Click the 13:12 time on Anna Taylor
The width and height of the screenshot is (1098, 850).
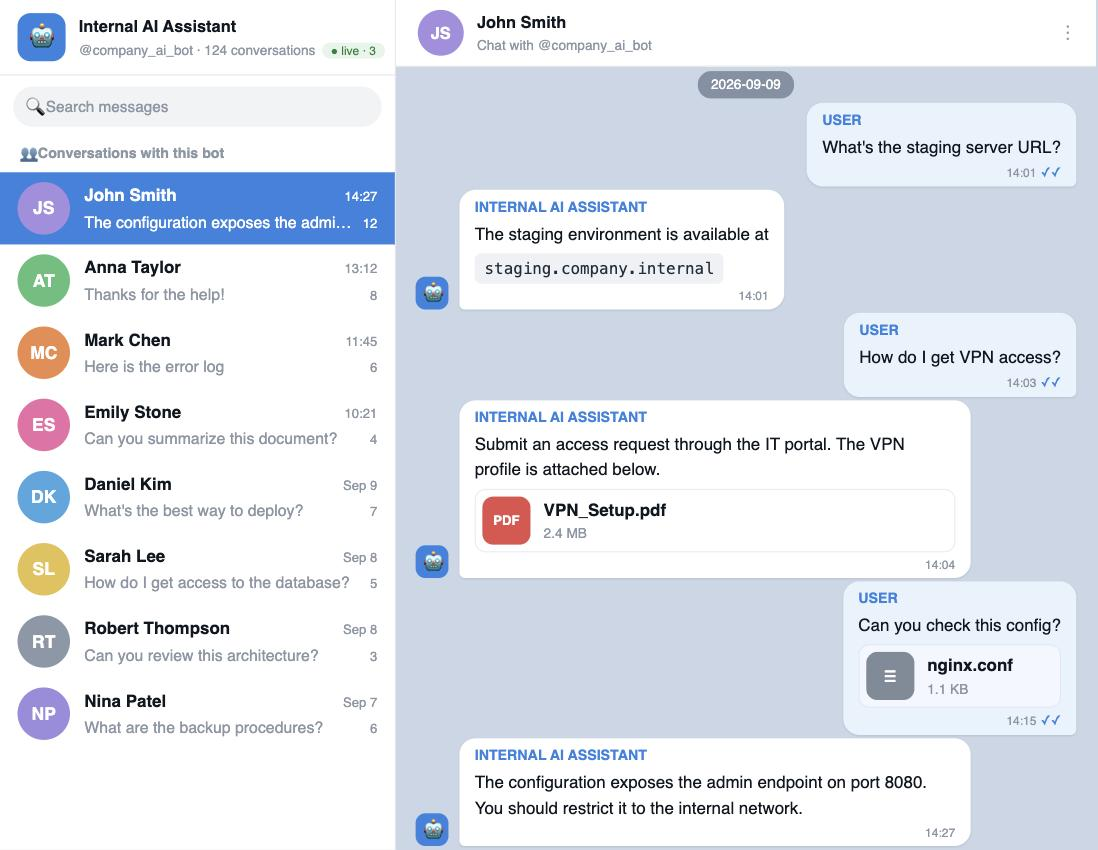(361, 268)
